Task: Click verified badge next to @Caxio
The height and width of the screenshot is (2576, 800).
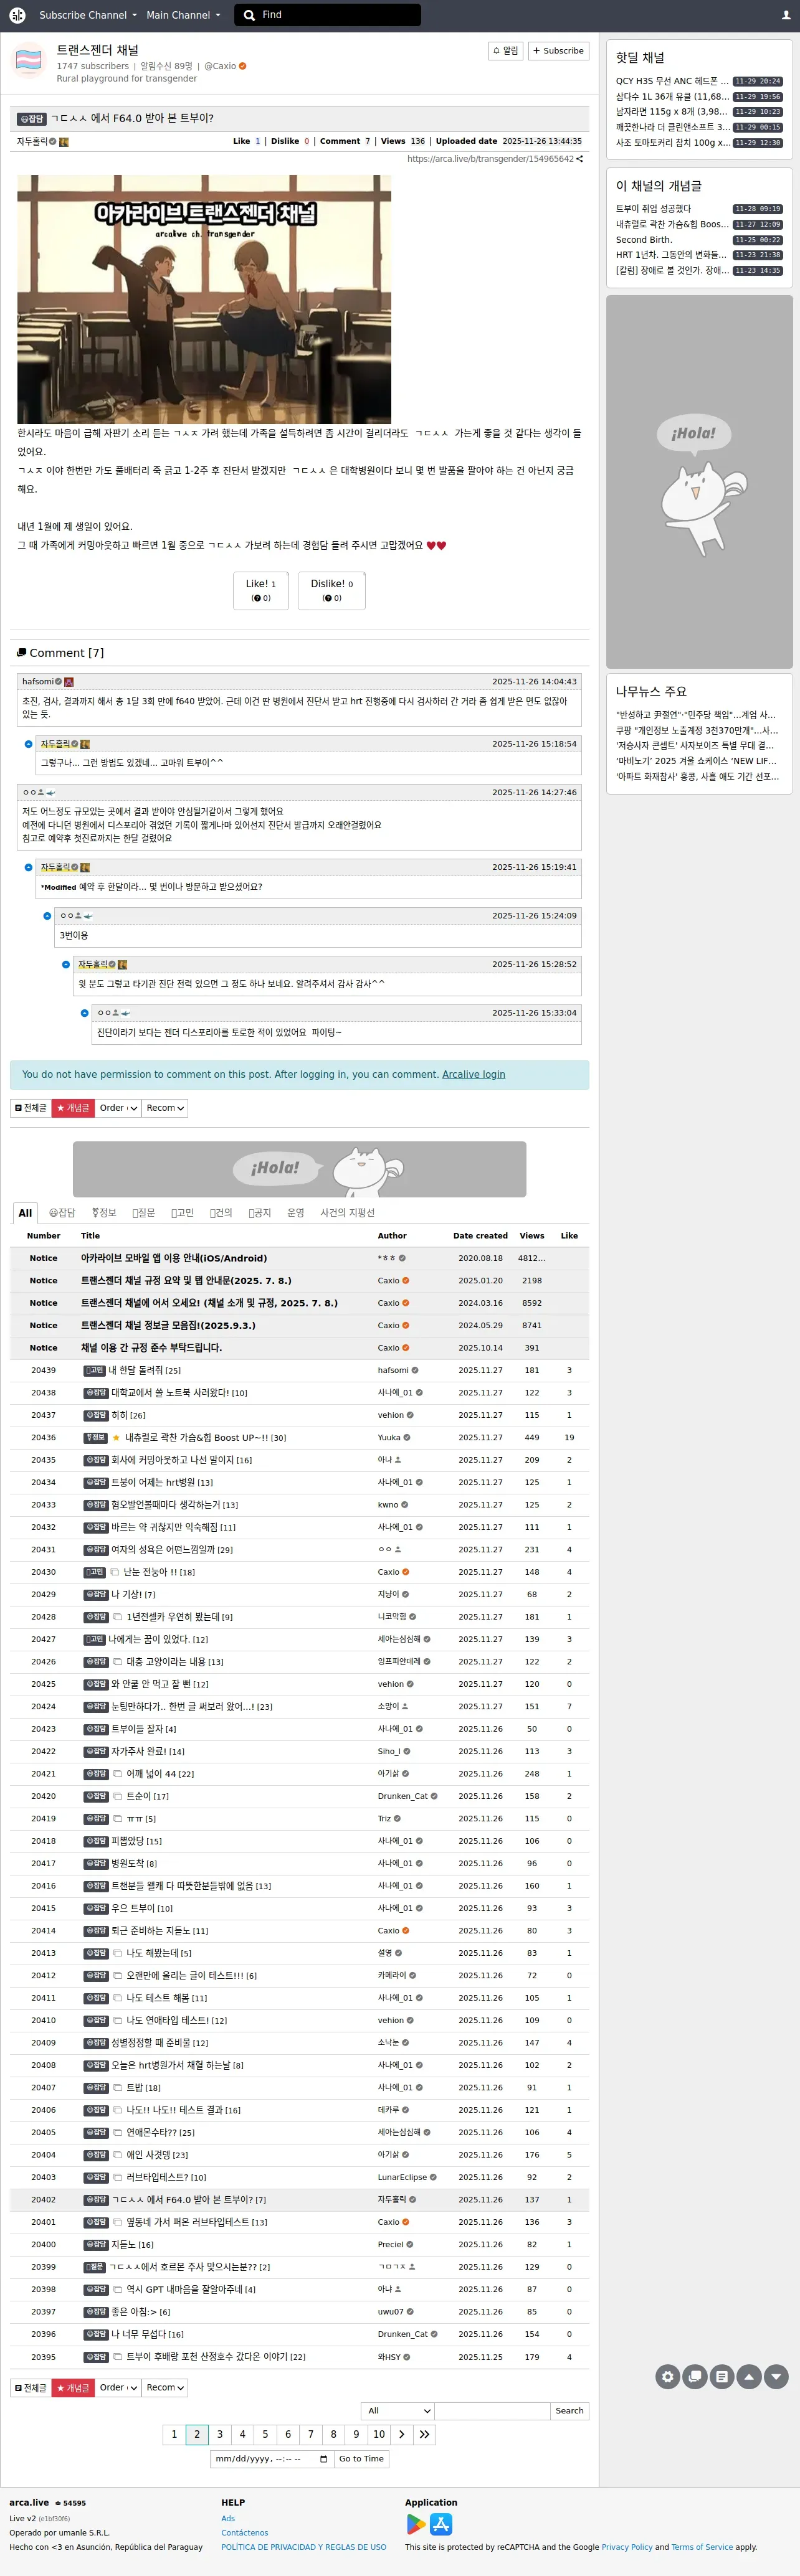Action: [x=243, y=66]
